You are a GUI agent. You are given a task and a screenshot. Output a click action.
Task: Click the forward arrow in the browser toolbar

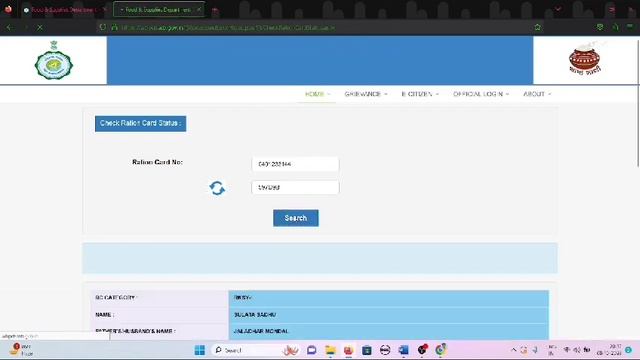[x=25, y=27]
